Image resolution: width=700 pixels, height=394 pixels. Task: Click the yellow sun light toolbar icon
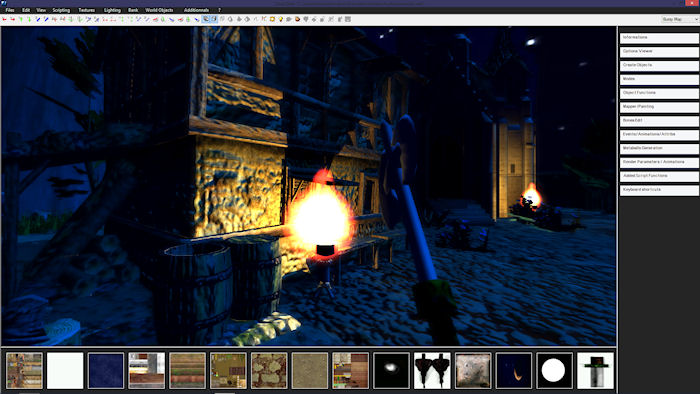pos(272,19)
